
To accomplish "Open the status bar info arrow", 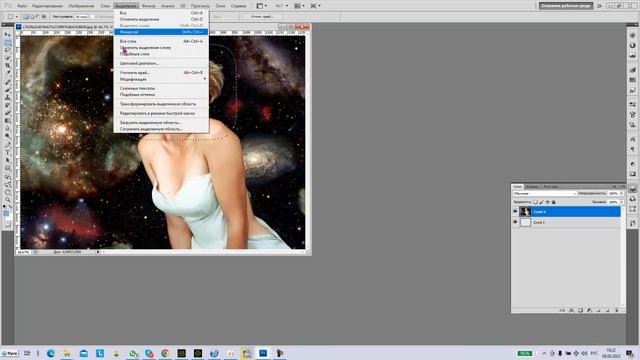I will pos(98,252).
